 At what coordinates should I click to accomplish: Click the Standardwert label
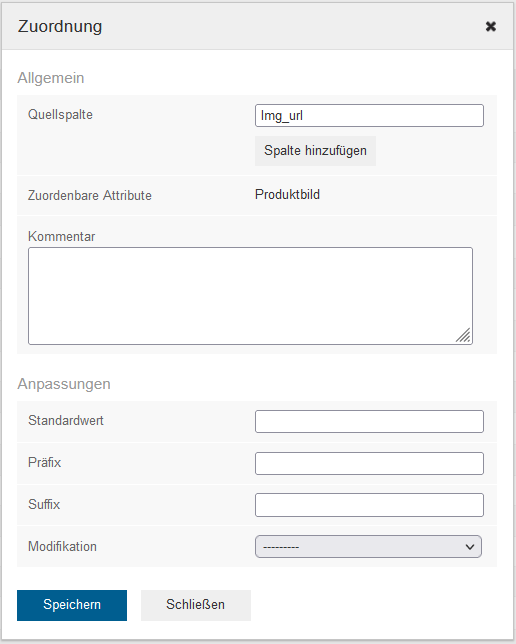tap(66, 421)
